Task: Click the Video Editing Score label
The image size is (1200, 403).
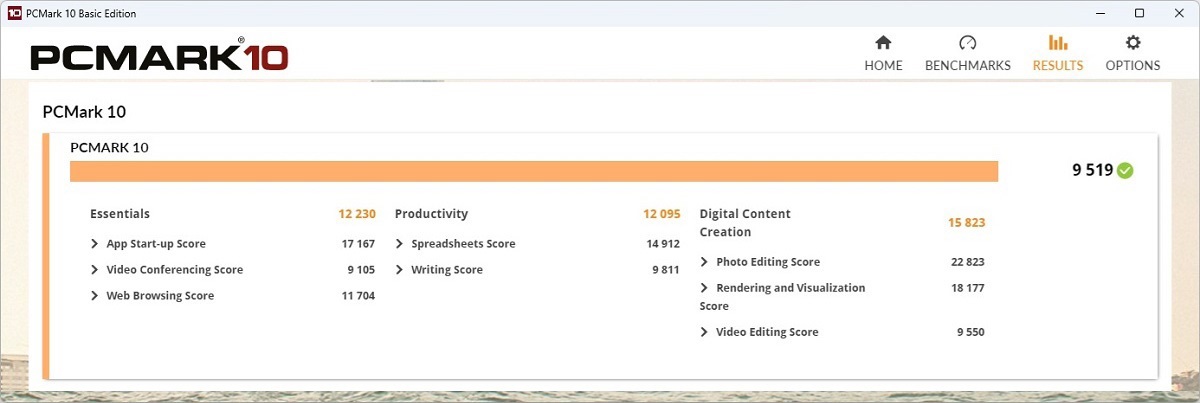Action: 767,332
